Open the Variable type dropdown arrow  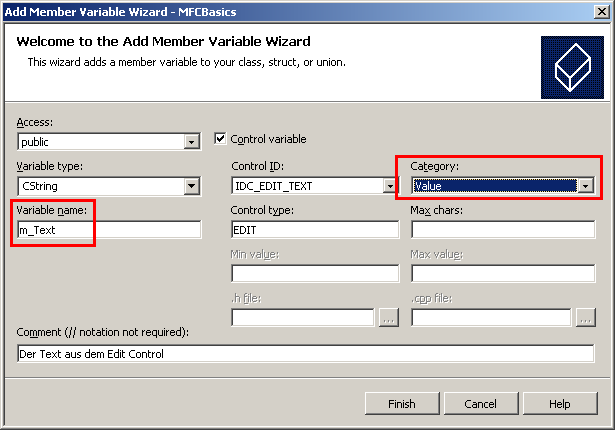pos(191,186)
